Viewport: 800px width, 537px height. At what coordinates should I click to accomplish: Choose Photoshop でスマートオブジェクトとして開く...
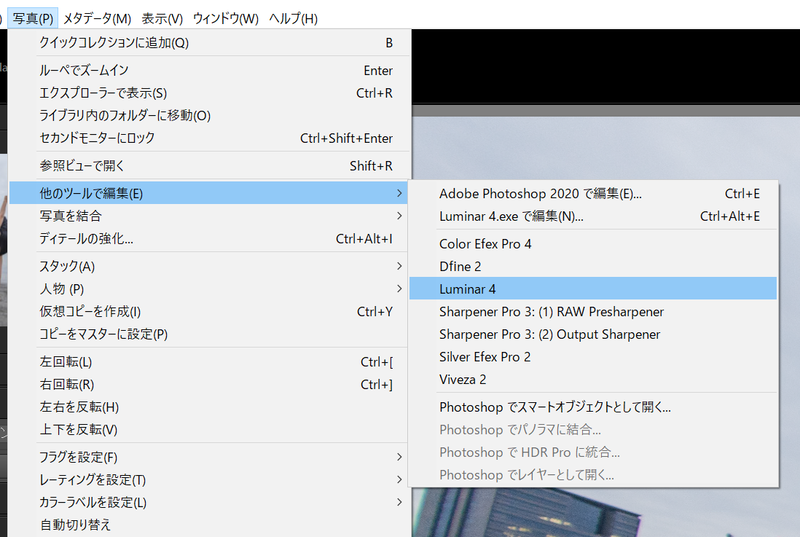tap(593, 407)
